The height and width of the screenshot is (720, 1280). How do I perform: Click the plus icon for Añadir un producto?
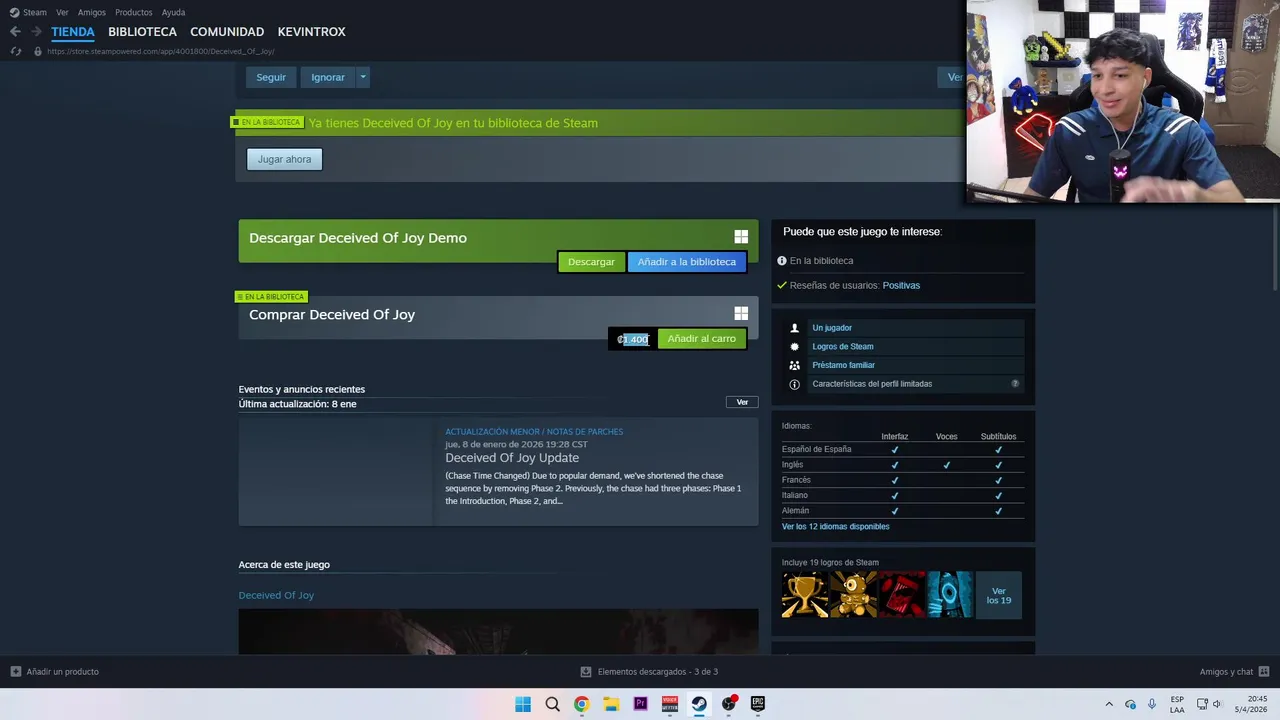tap(15, 672)
